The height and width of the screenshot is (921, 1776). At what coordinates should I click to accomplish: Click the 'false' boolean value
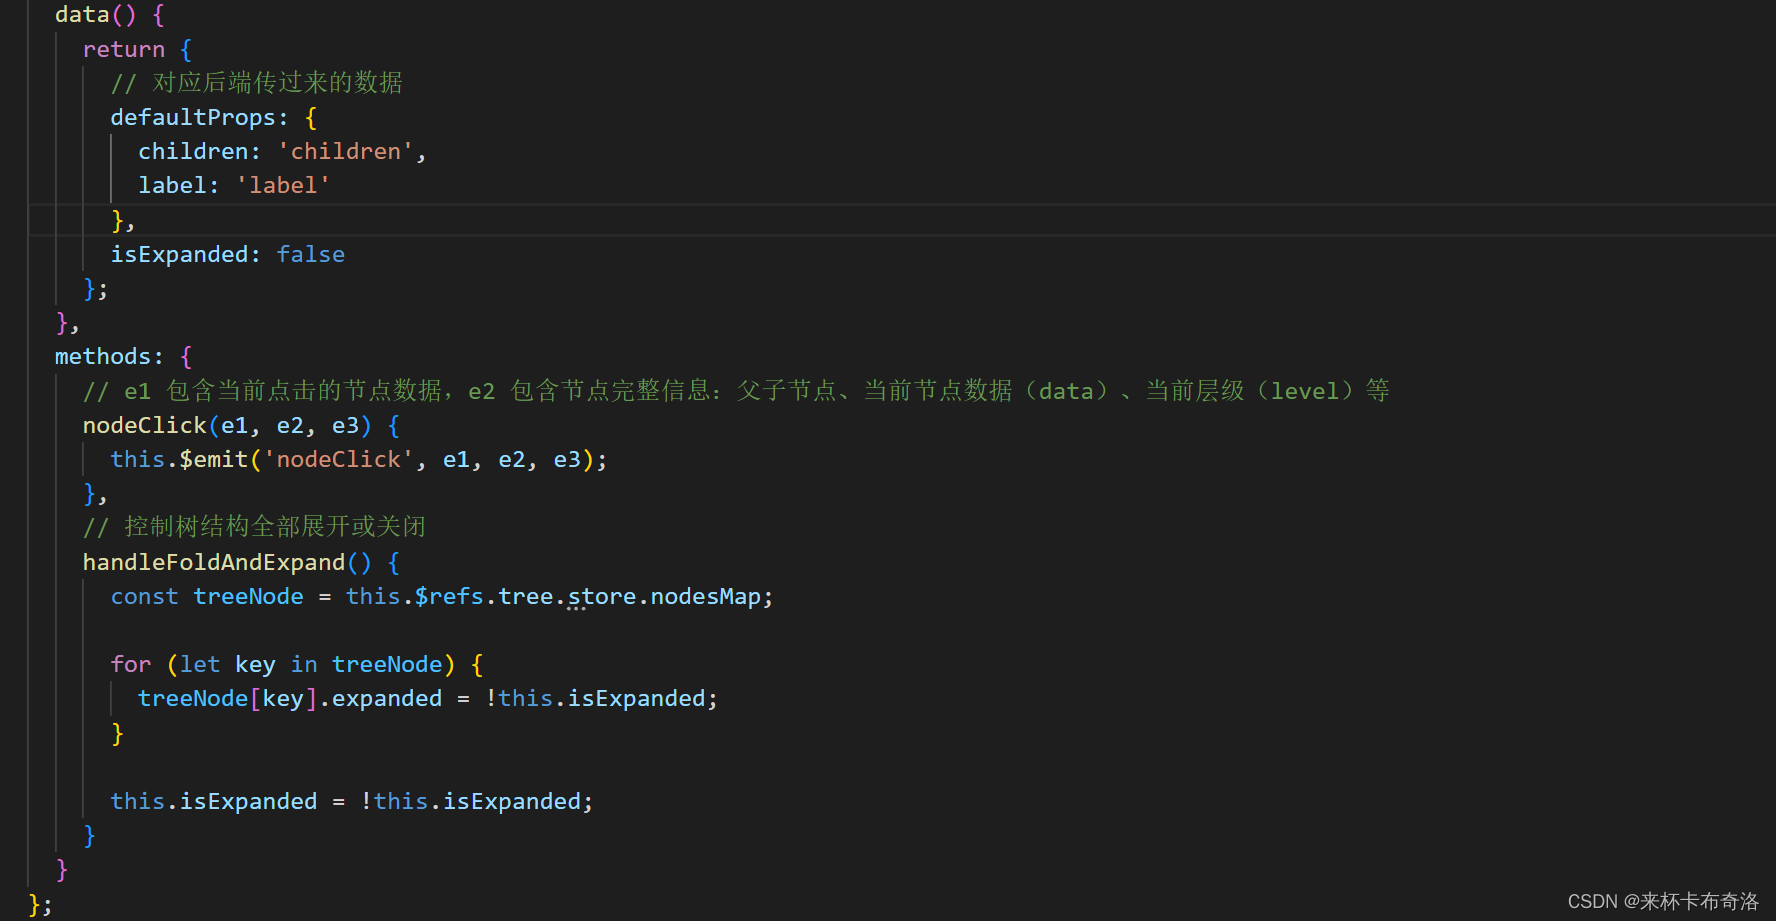(x=311, y=254)
